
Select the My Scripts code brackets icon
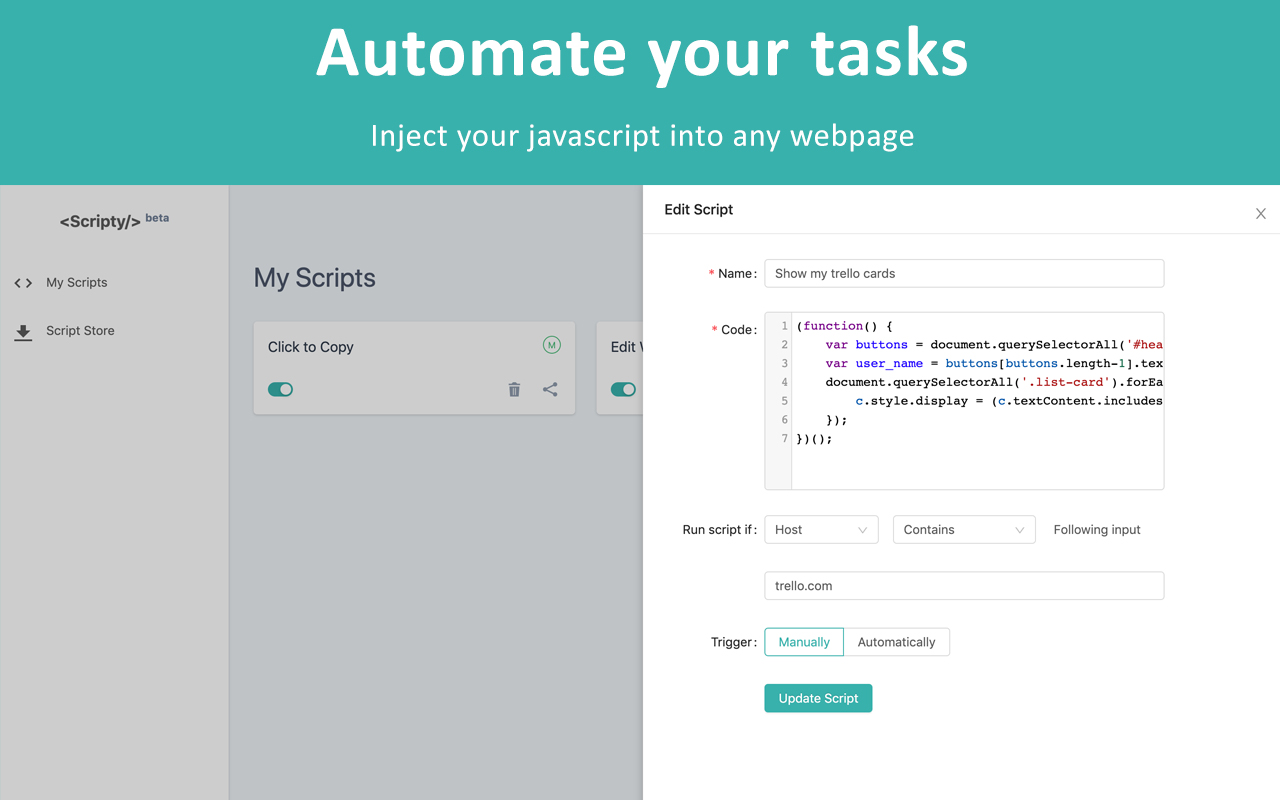tap(22, 283)
